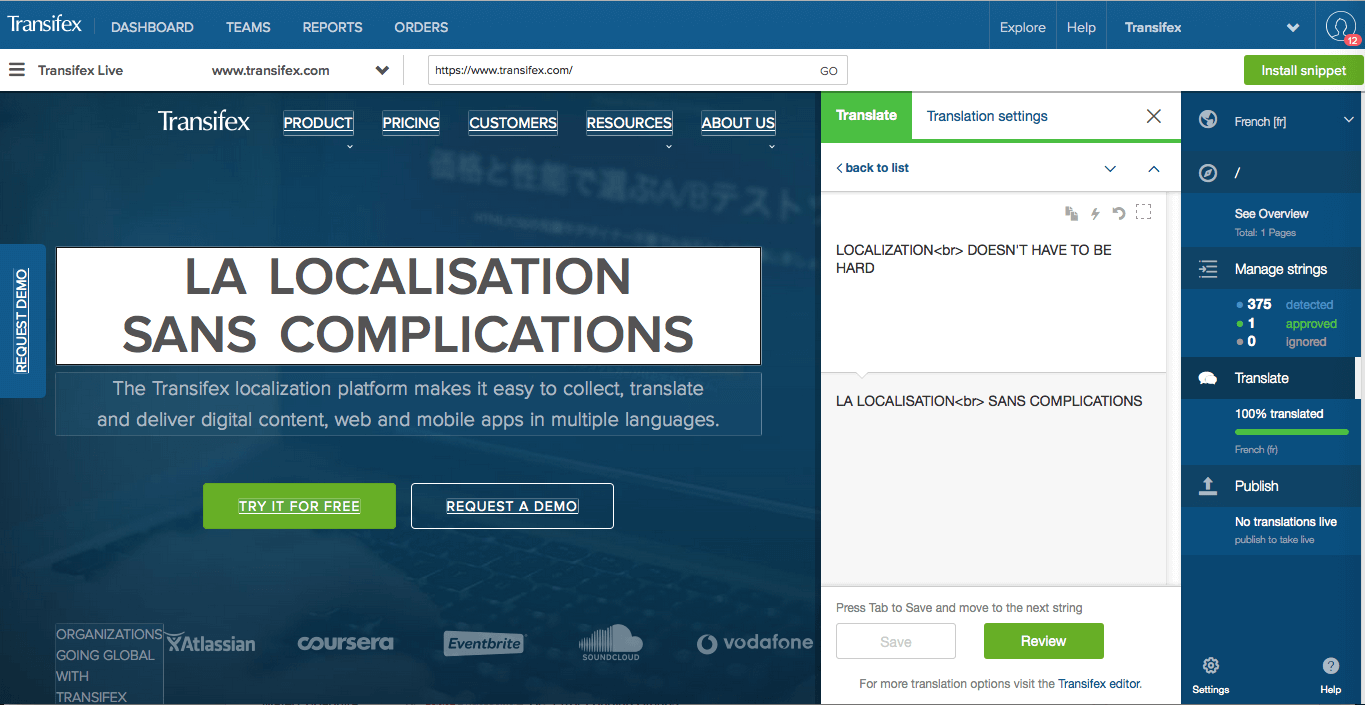Click the Publish upload icon
Viewport: 1365px width, 705px height.
coord(1208,486)
